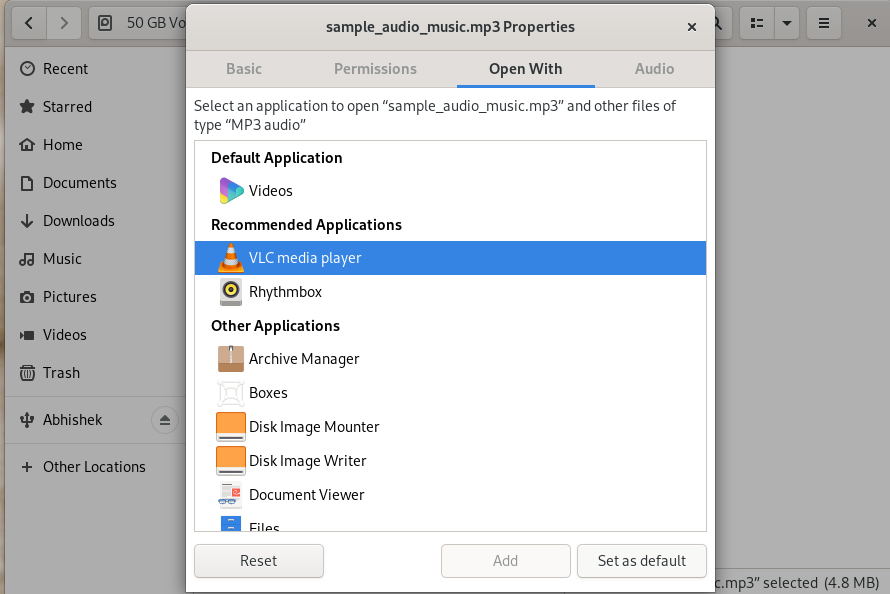Go back in Files window
Screen dimensions: 890x594
pos(29,23)
